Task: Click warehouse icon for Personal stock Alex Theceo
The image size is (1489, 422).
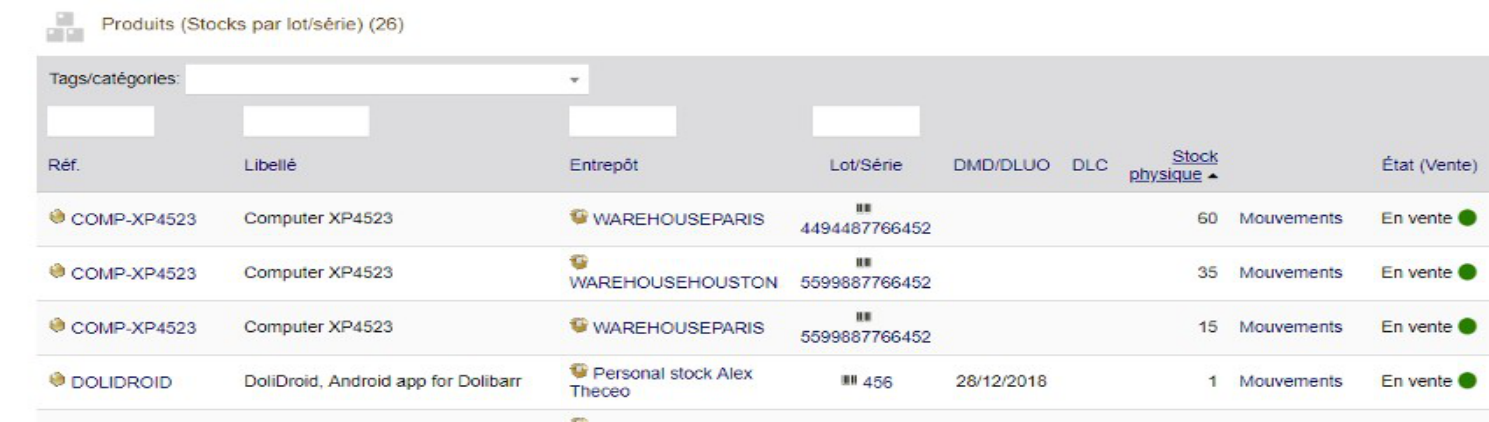Action: (577, 372)
